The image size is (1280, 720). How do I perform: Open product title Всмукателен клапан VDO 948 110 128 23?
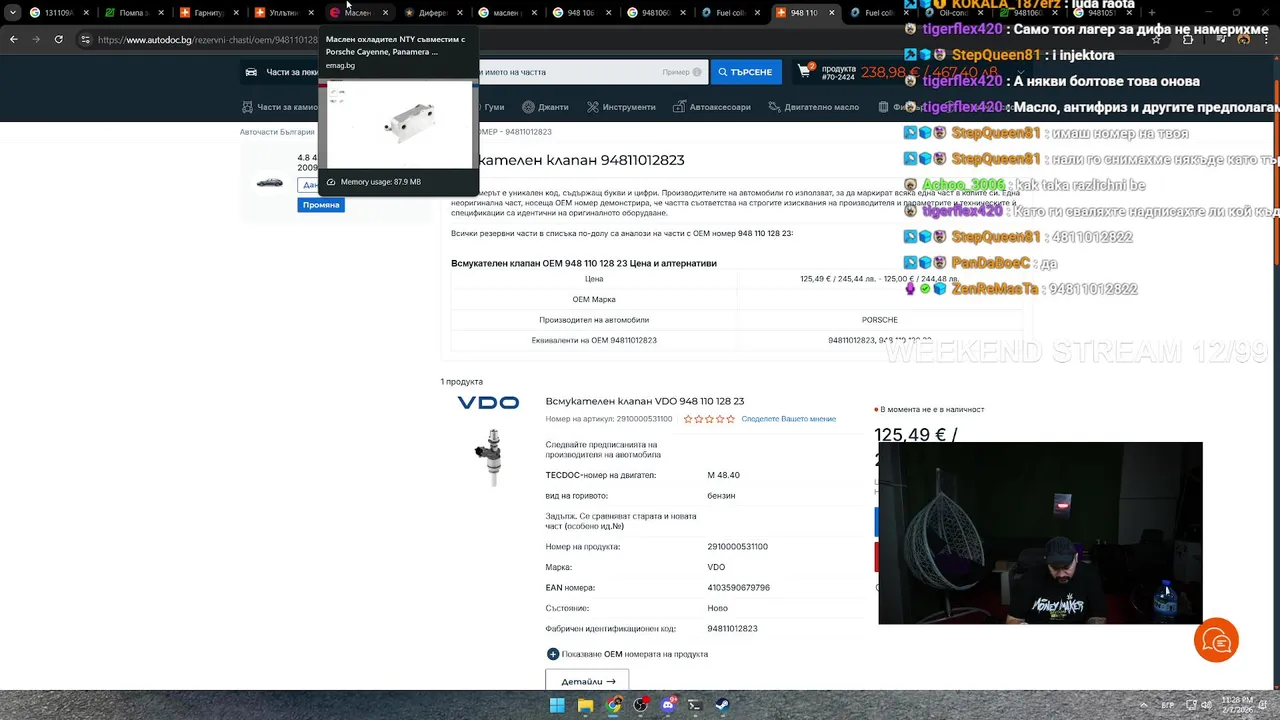click(645, 401)
